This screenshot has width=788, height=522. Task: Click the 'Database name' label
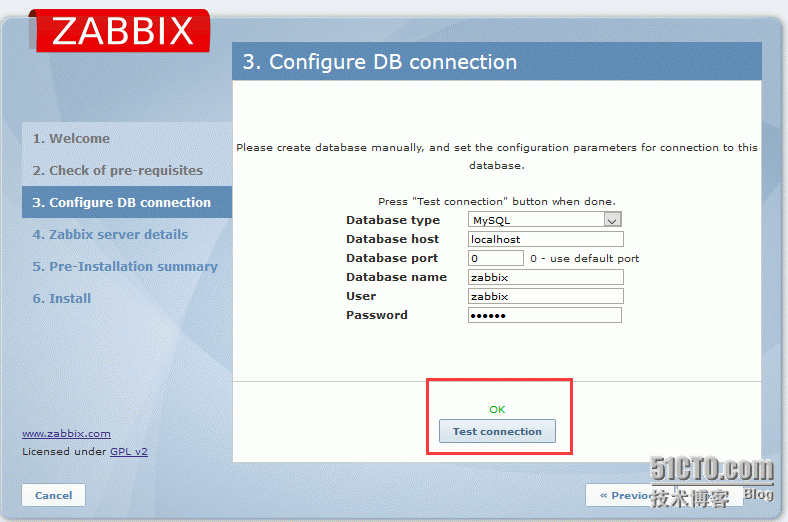[397, 277]
